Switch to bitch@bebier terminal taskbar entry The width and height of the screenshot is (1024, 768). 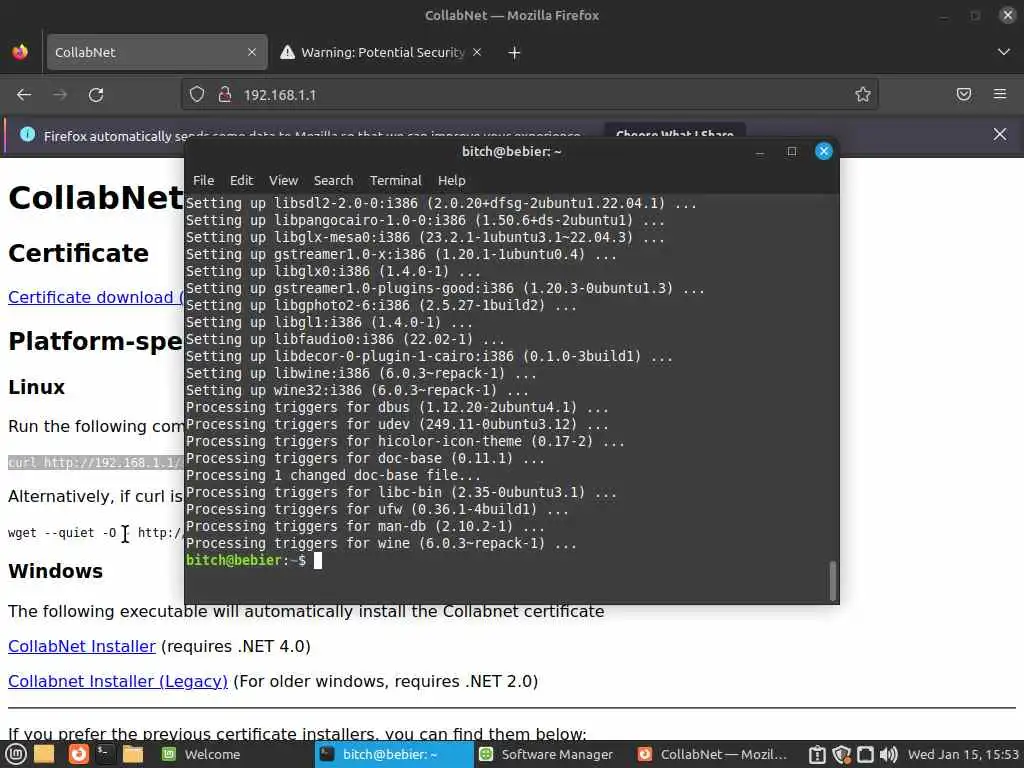click(x=394, y=754)
